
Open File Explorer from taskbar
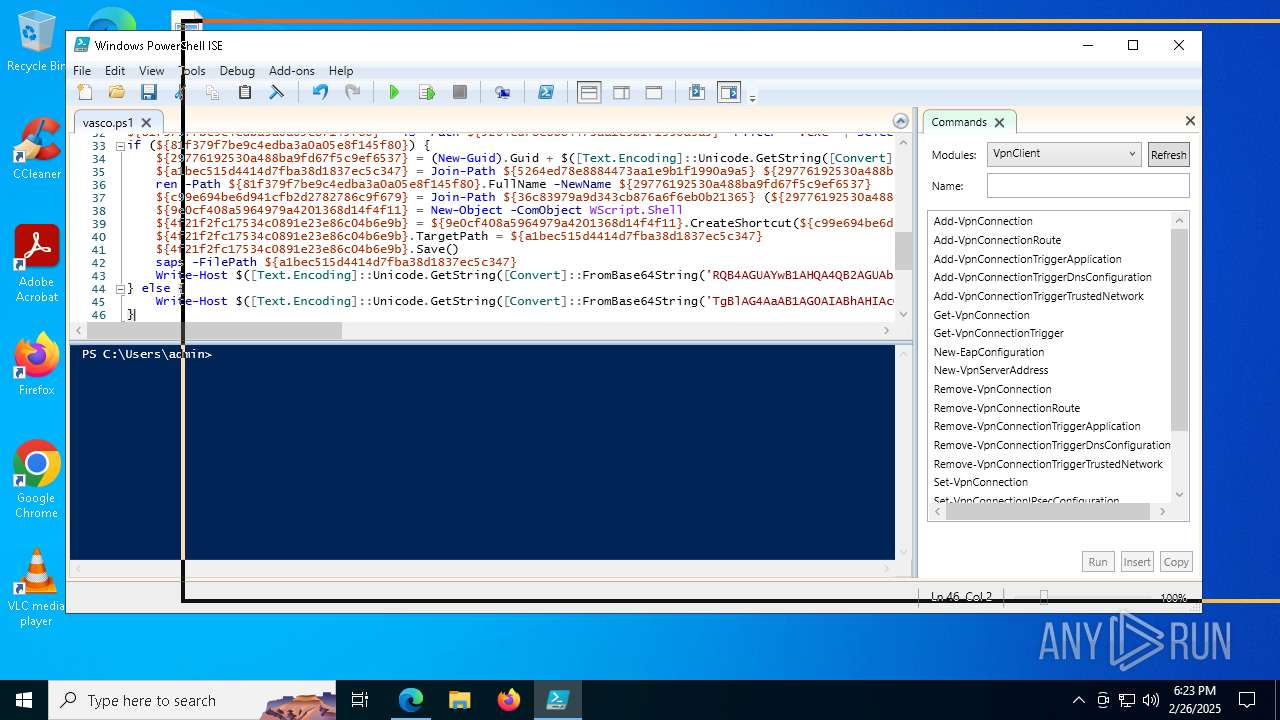[460, 700]
